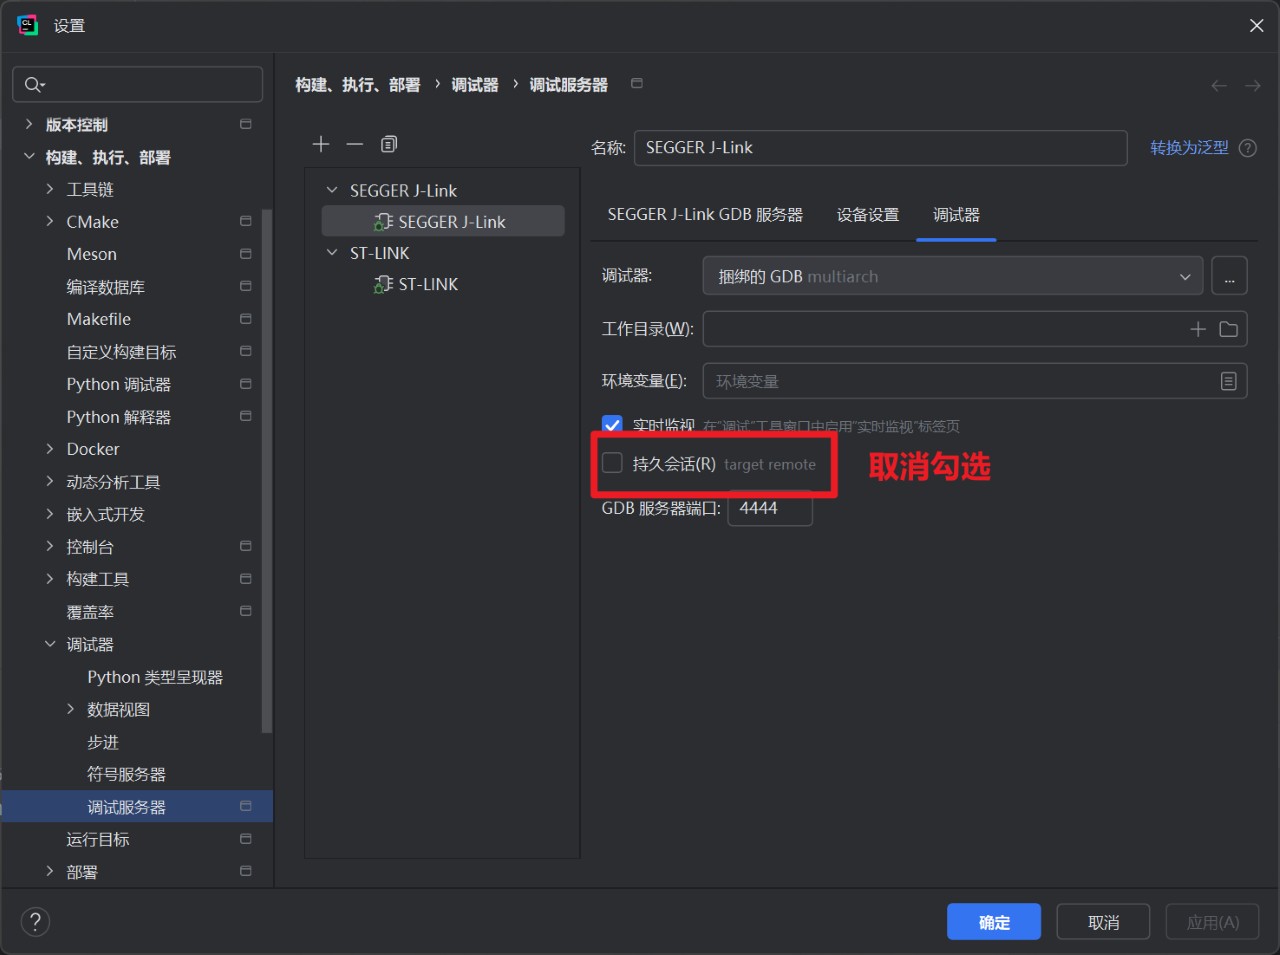Open help with the question mark at bottom left

click(35, 922)
